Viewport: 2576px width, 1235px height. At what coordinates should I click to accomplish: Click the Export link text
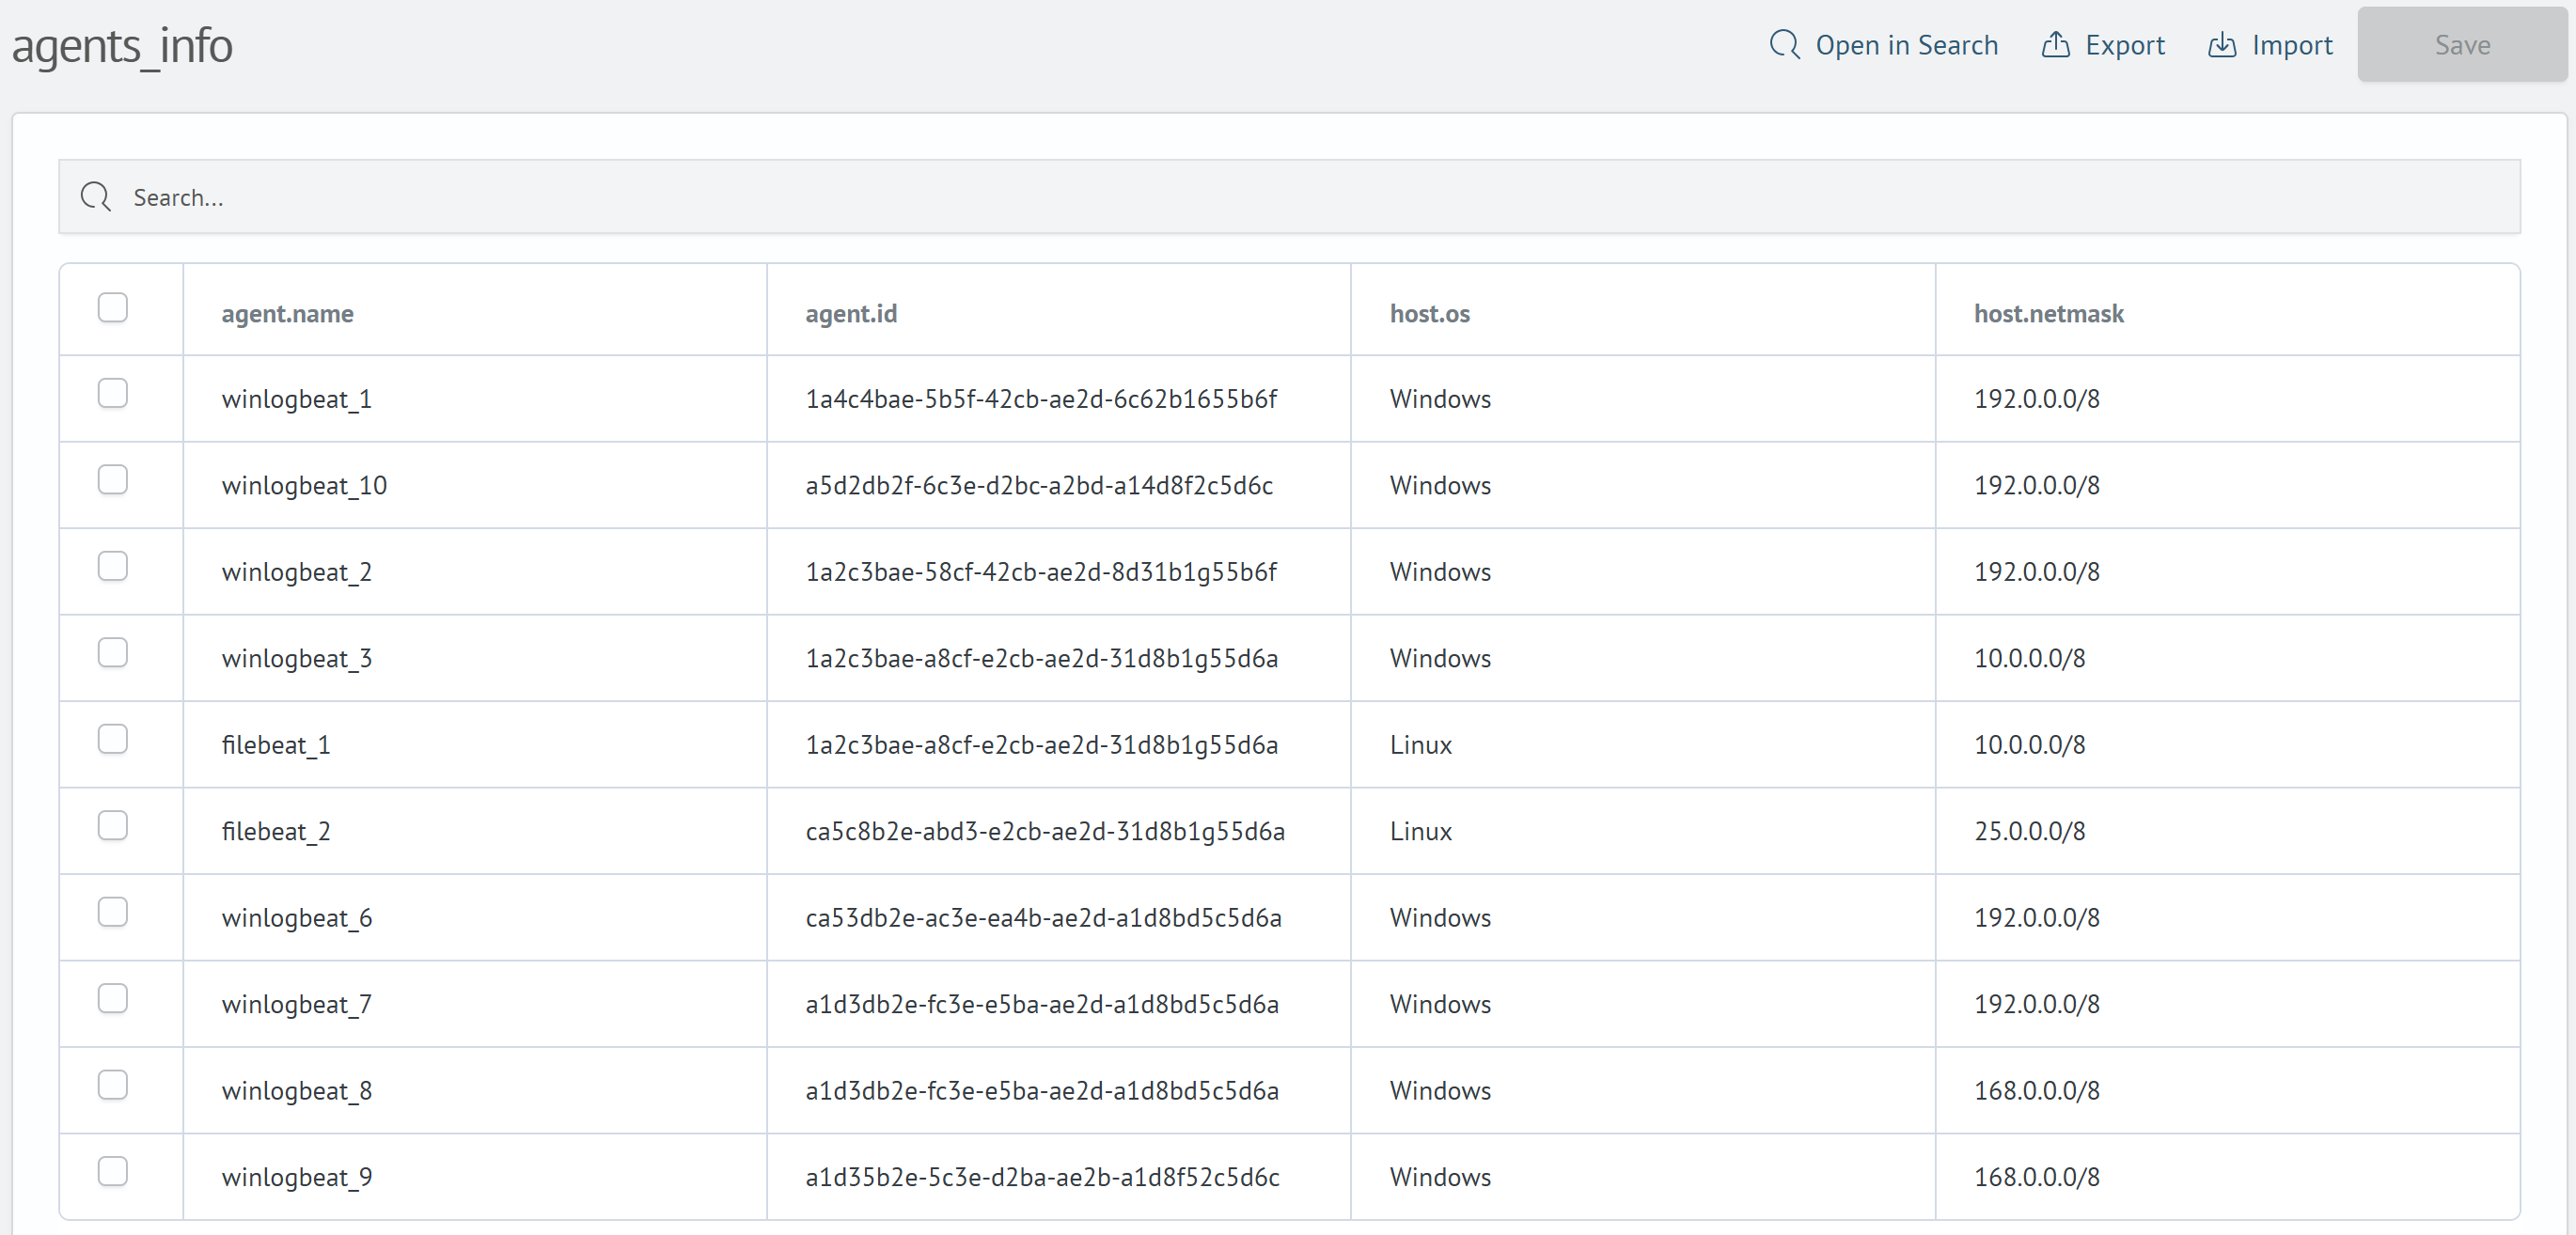(x=2125, y=44)
